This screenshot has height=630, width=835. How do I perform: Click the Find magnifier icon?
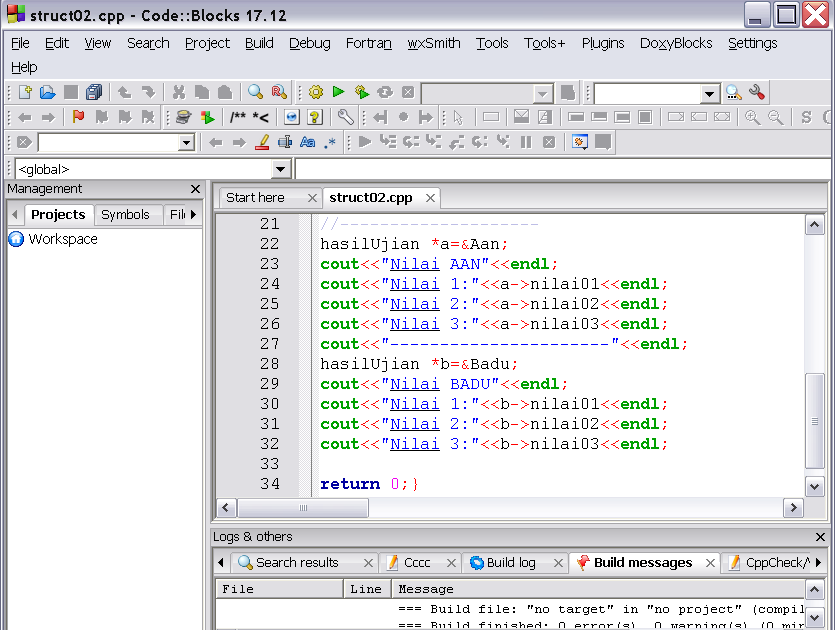(x=256, y=92)
